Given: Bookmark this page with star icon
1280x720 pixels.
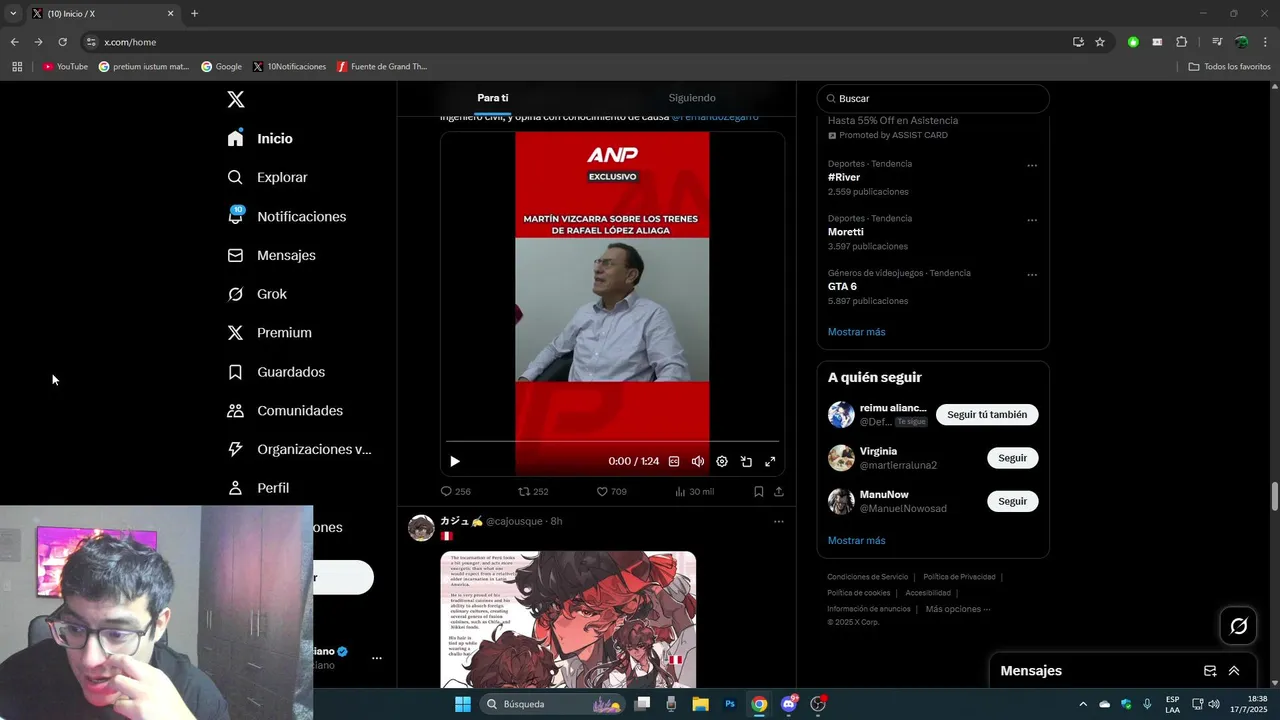Looking at the screenshot, I should (x=1100, y=42).
